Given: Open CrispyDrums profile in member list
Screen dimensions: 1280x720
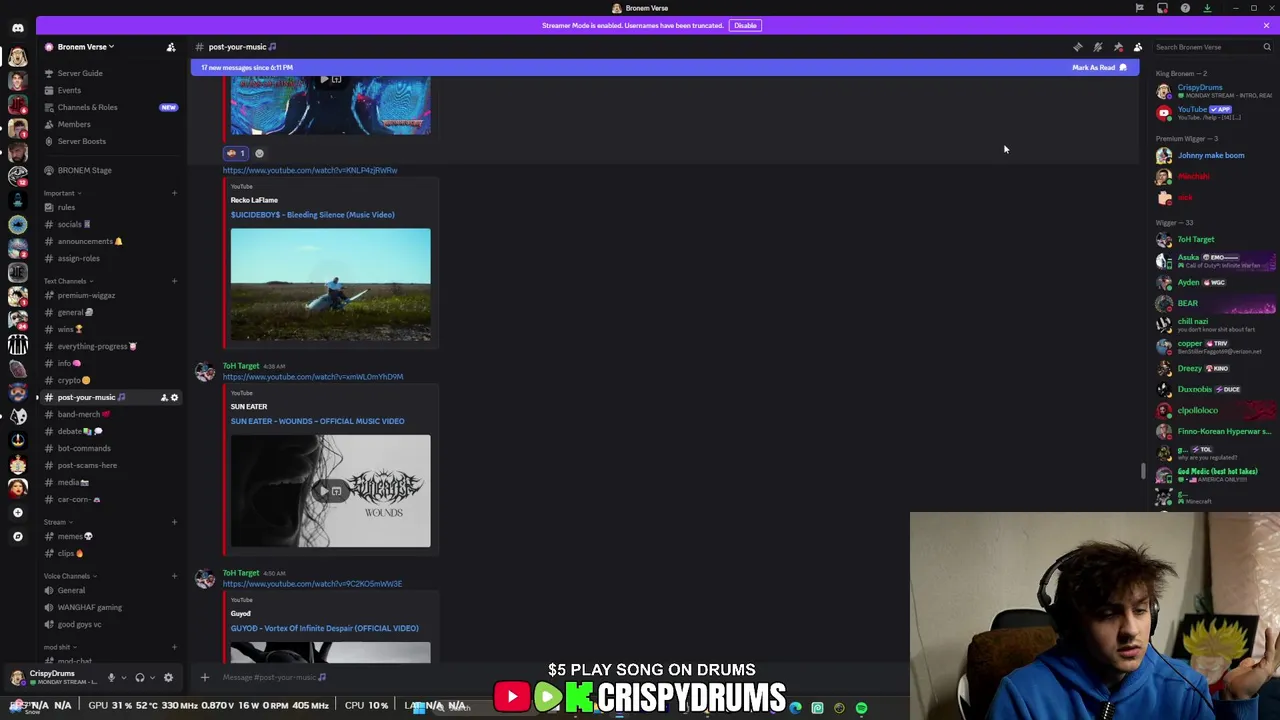Looking at the screenshot, I should [1215, 91].
